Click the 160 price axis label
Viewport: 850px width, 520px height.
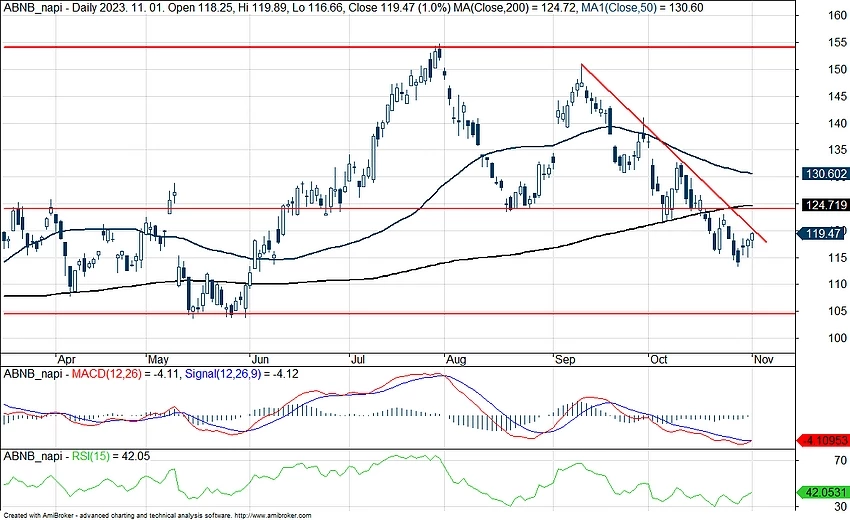tap(838, 15)
